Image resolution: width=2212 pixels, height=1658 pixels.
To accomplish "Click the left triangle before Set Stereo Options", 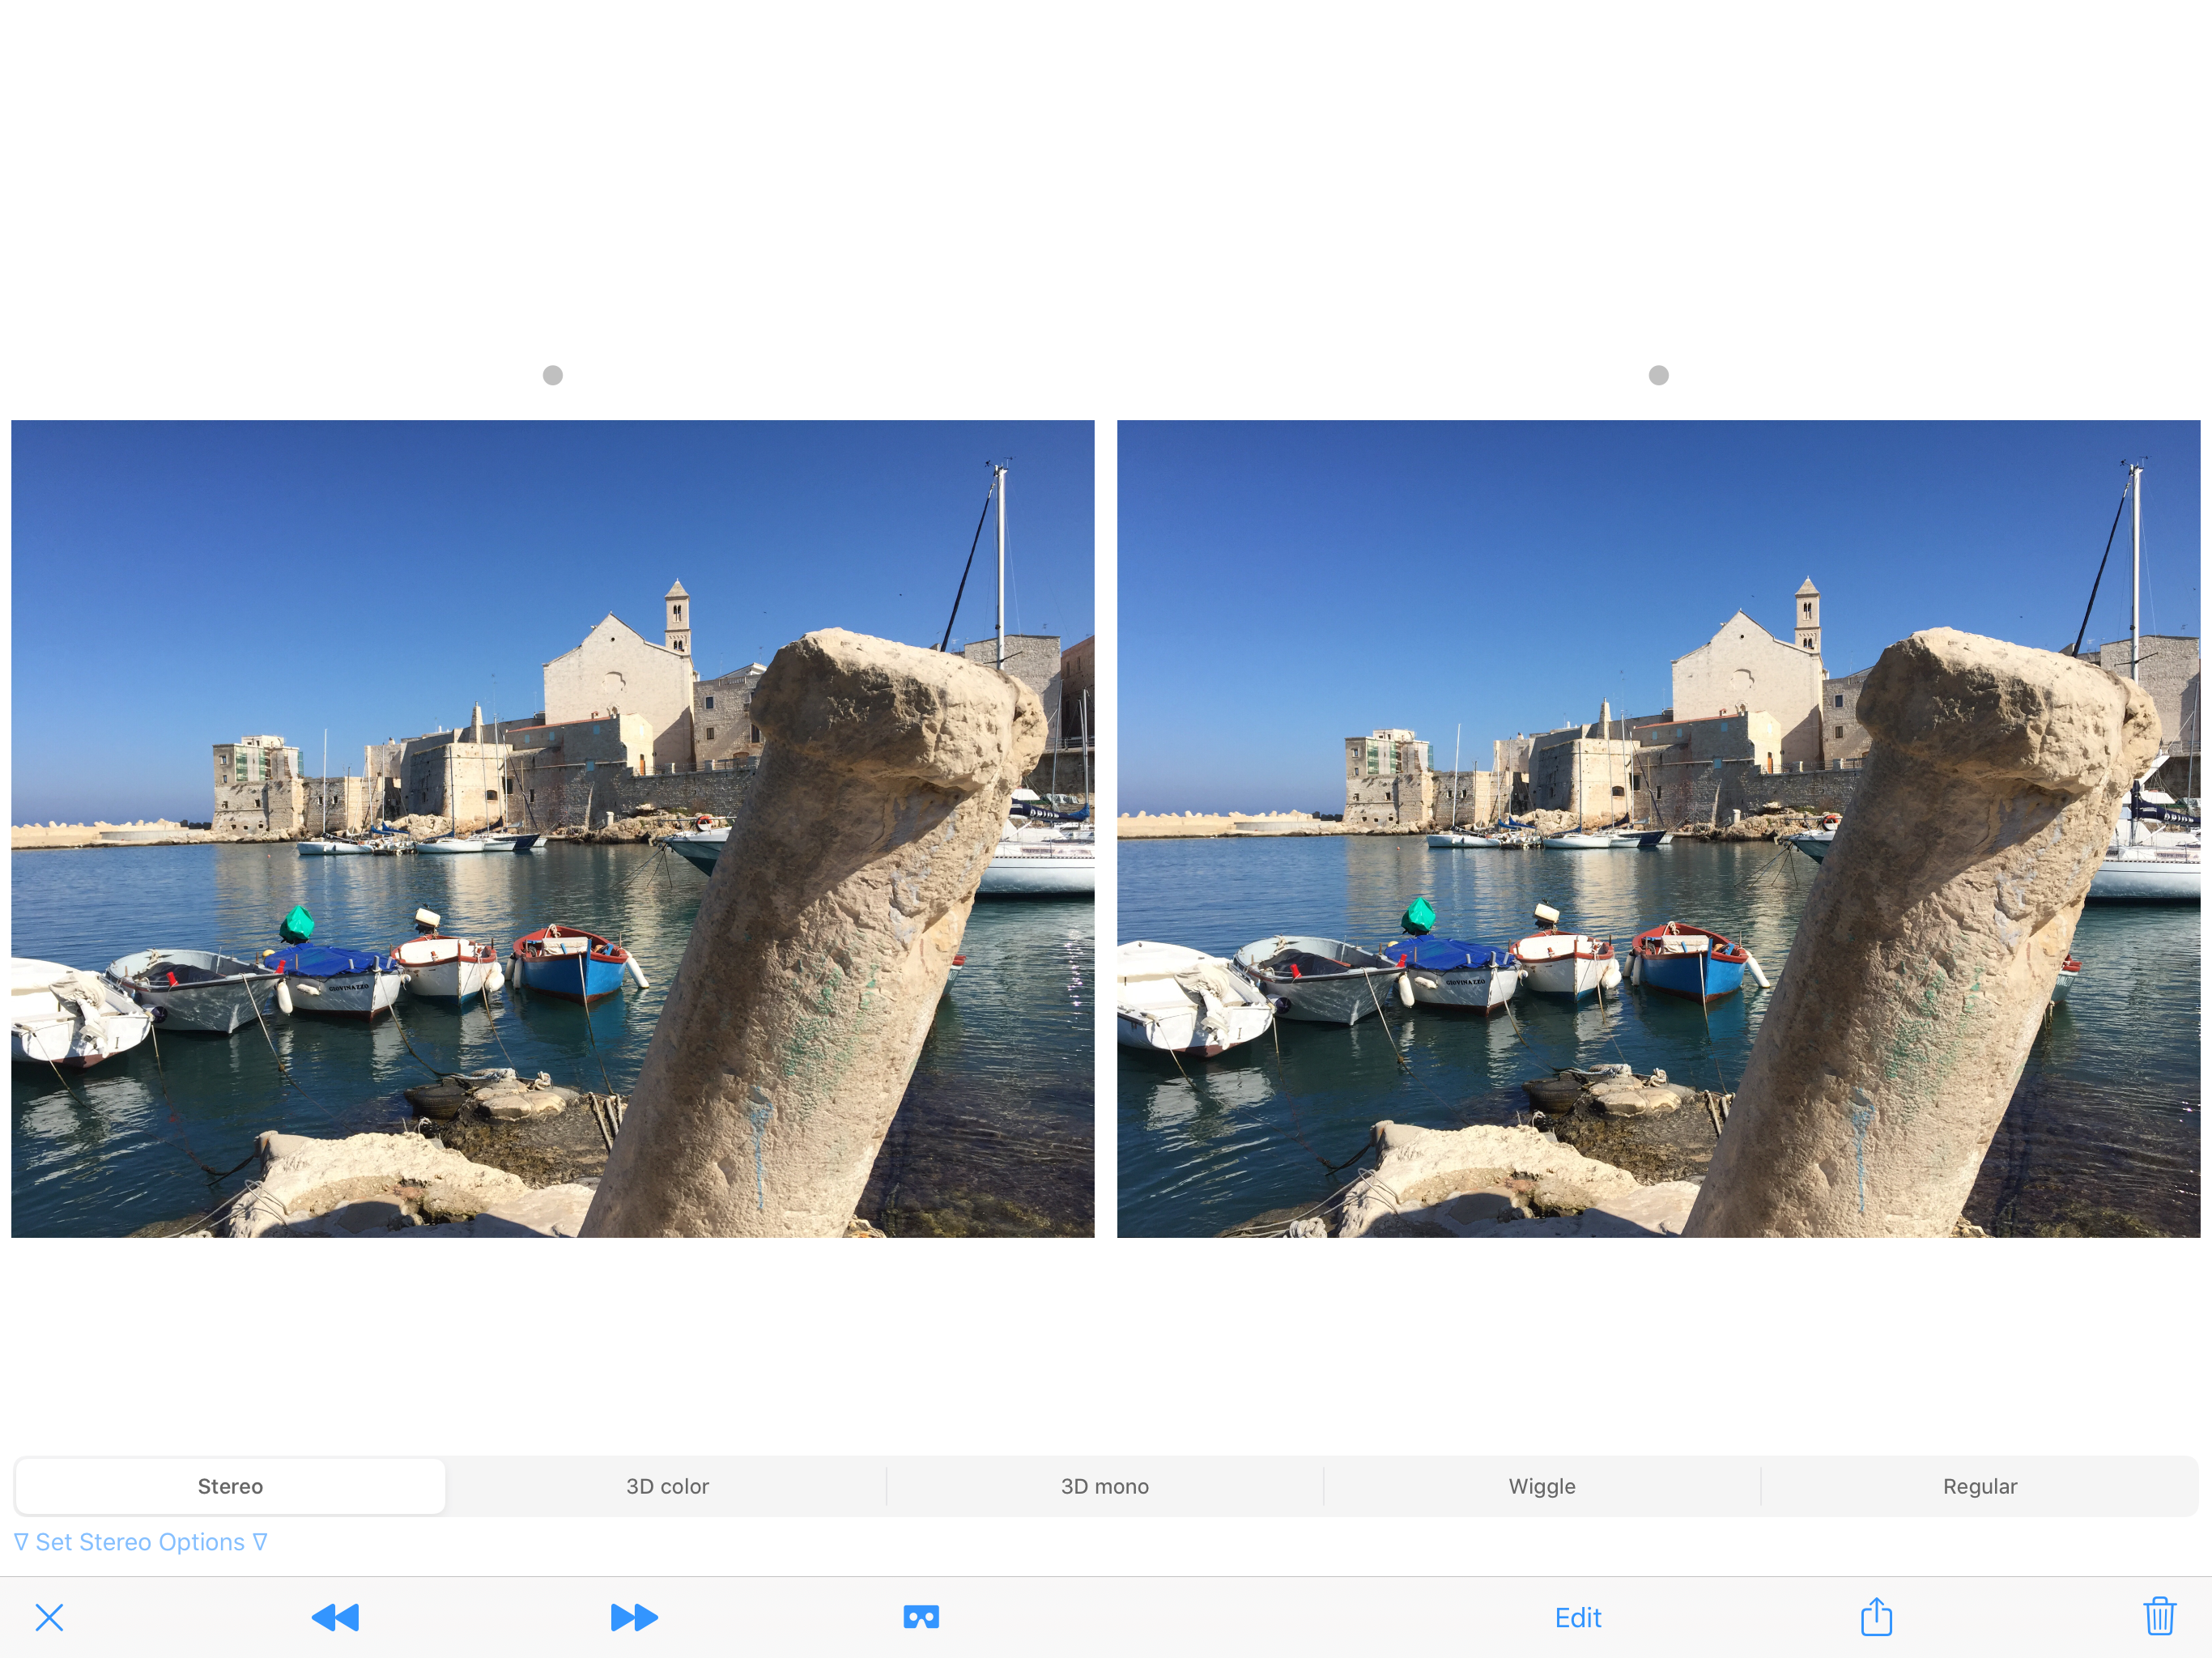I will coord(21,1542).
